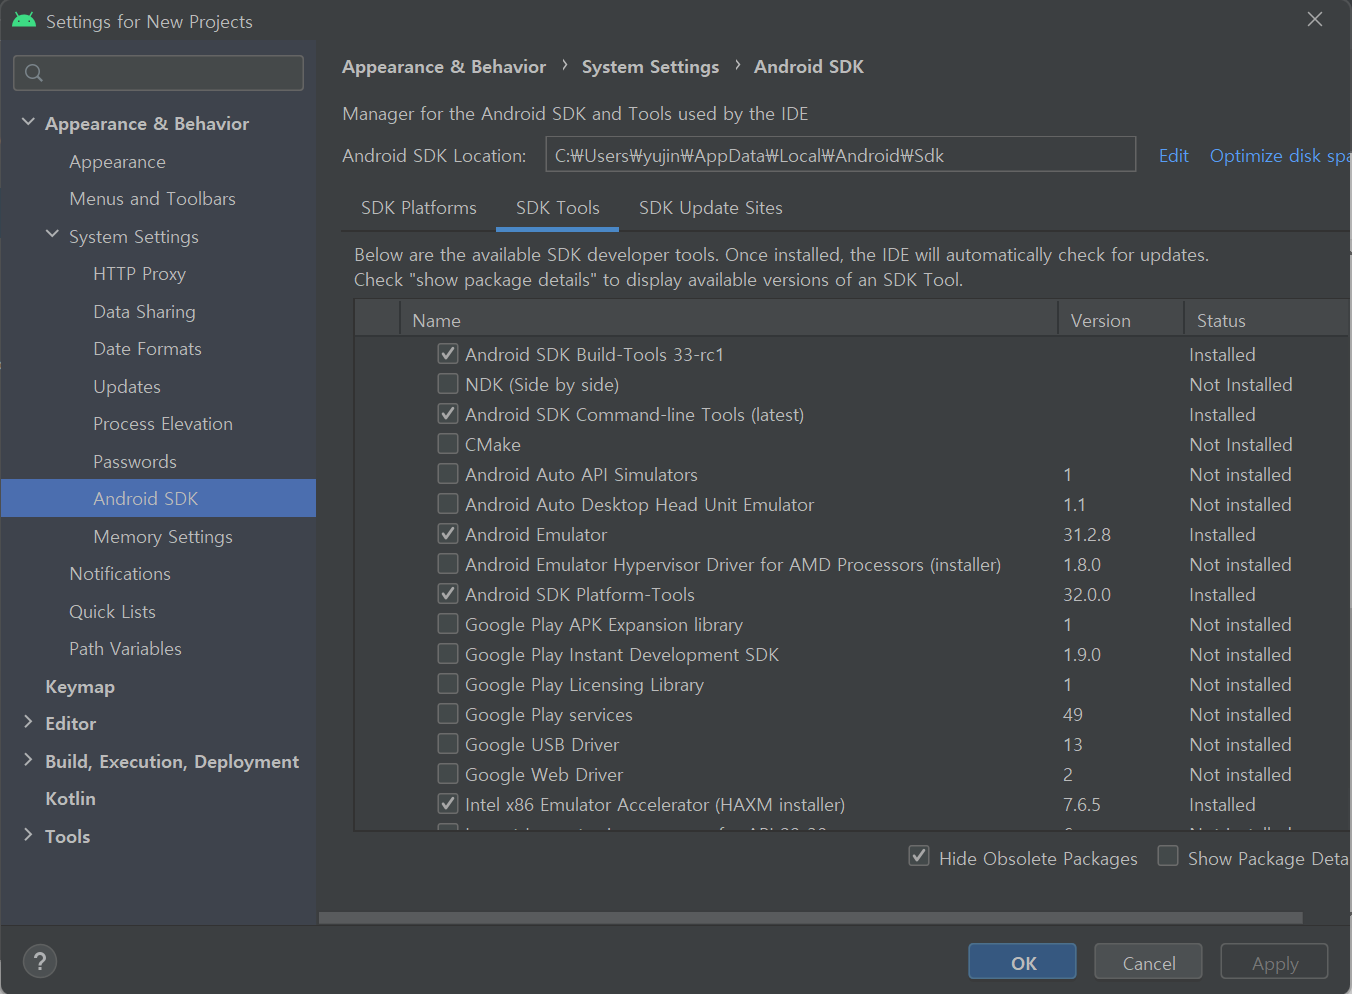Open Memory Settings page
Image resolution: width=1352 pixels, height=994 pixels.
tap(162, 537)
